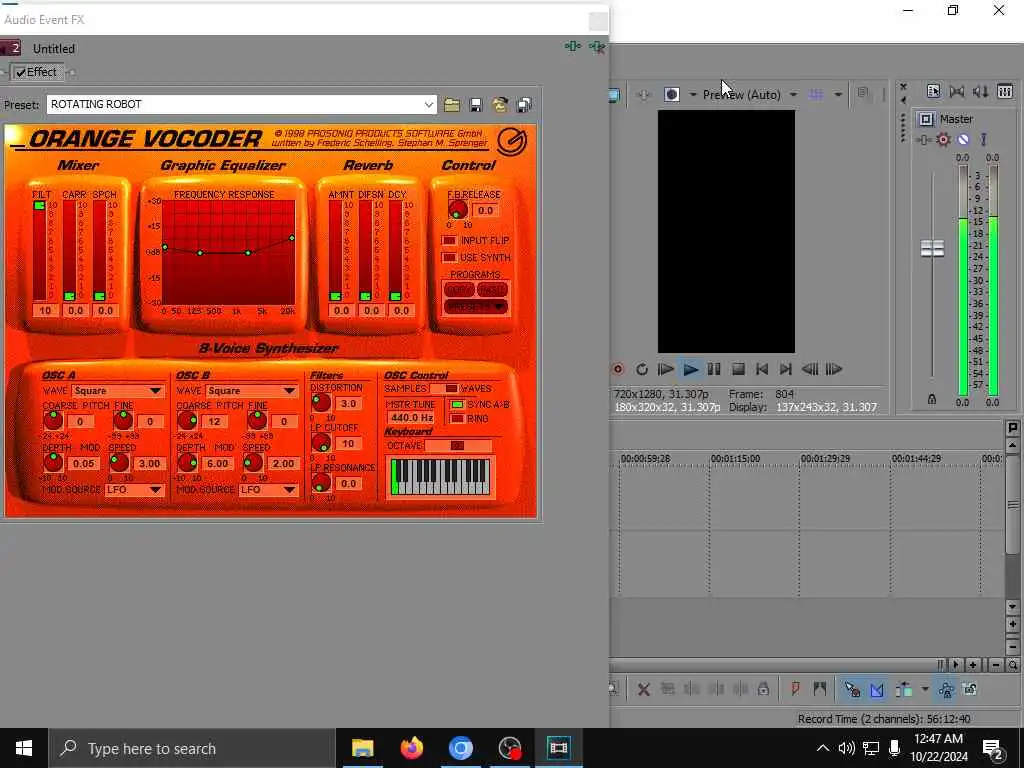The height and width of the screenshot is (768, 1024).
Task: Click the lock fader channels icon
Action: [x=932, y=399]
